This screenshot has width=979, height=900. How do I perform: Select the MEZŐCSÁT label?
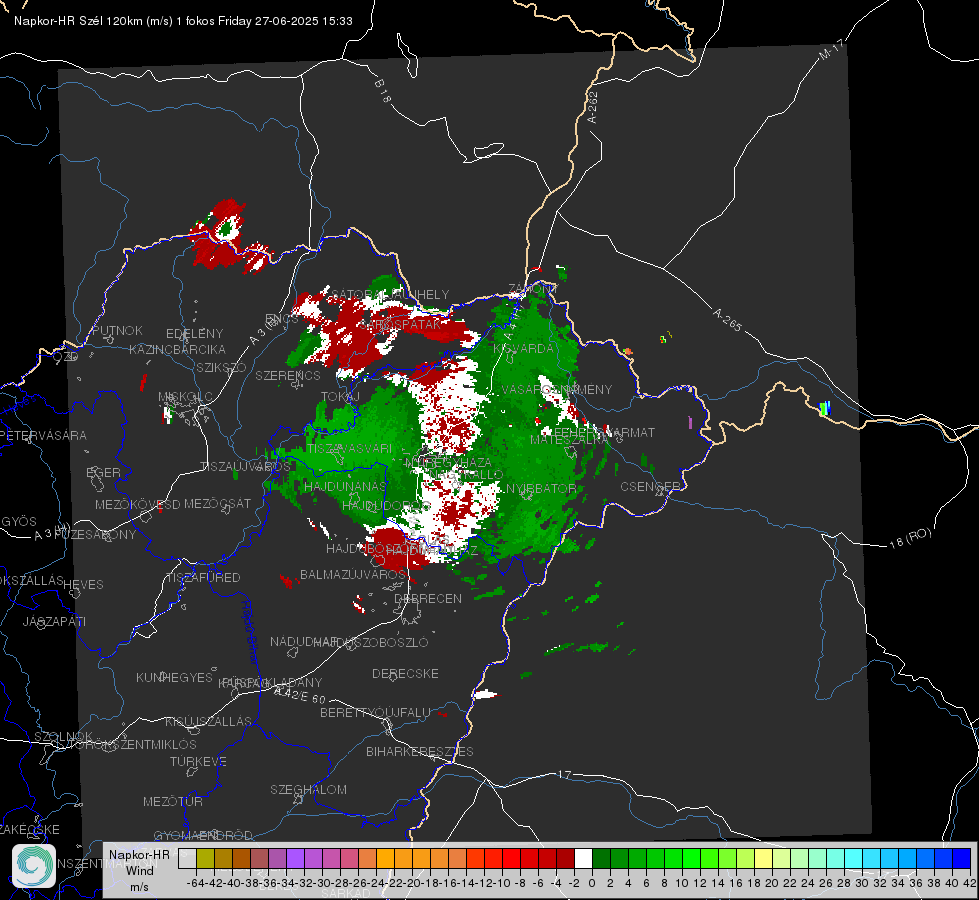pos(217,503)
